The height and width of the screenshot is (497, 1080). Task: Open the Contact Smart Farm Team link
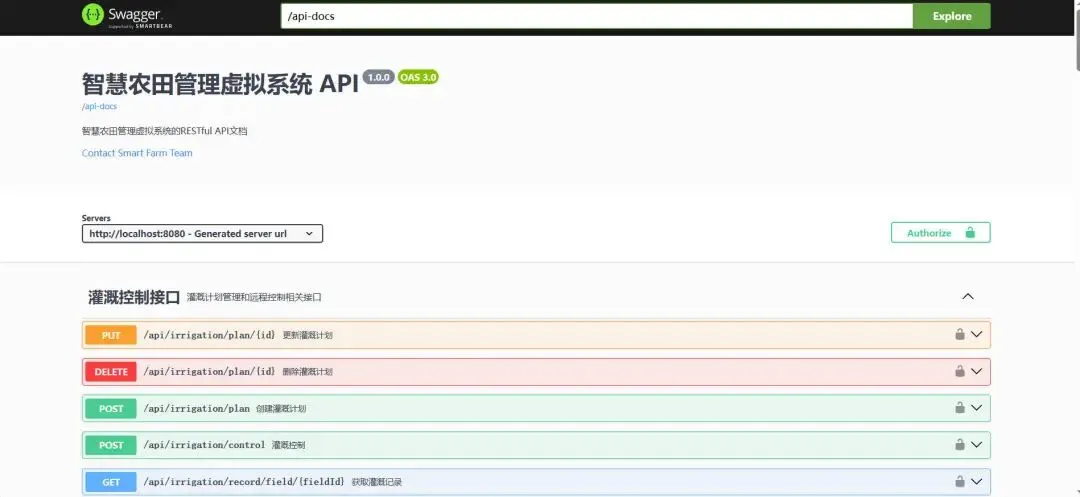point(137,153)
